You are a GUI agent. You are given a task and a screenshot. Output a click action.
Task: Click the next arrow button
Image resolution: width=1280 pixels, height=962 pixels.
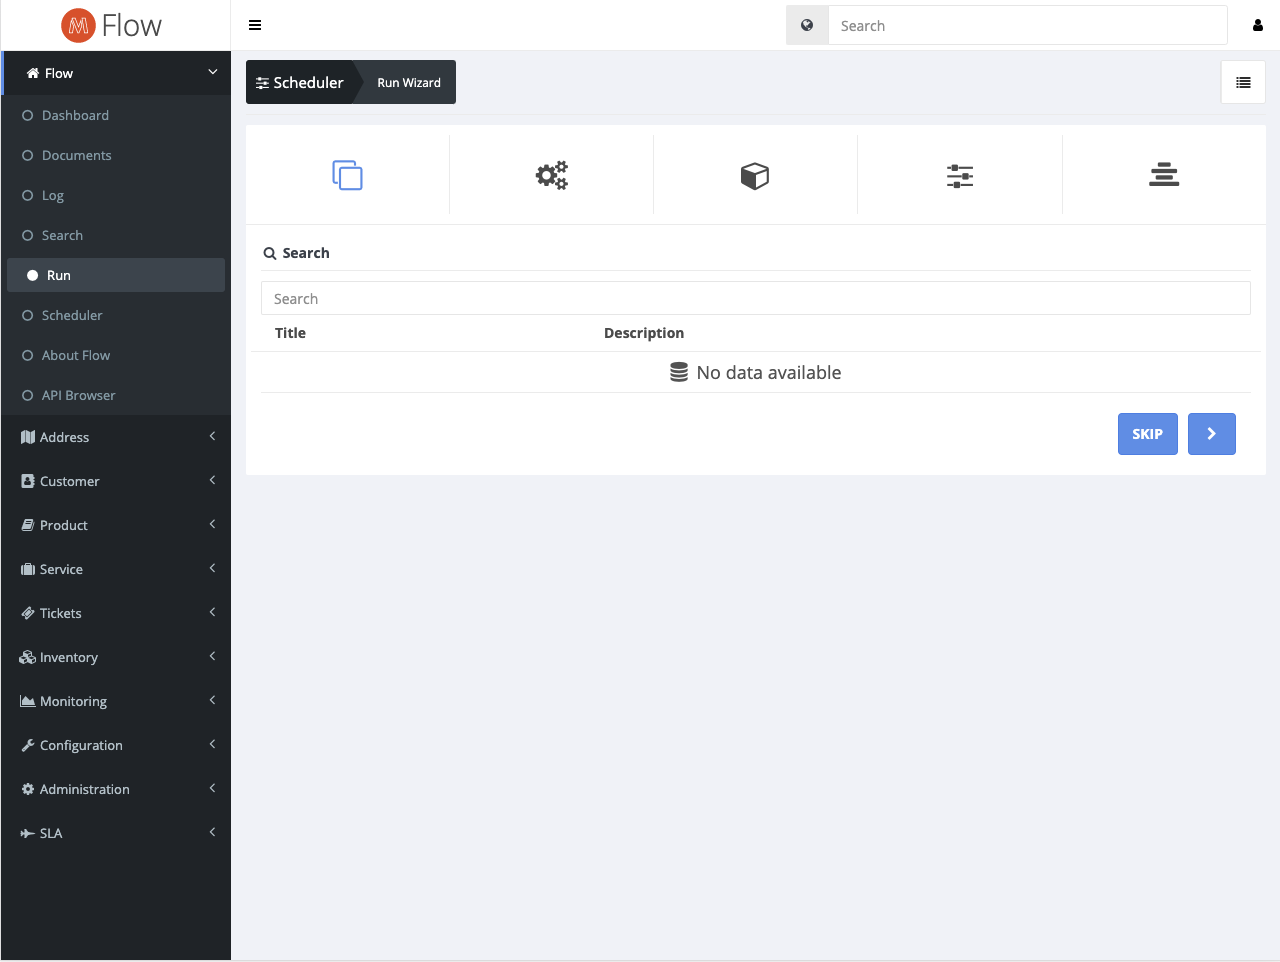coord(1211,434)
